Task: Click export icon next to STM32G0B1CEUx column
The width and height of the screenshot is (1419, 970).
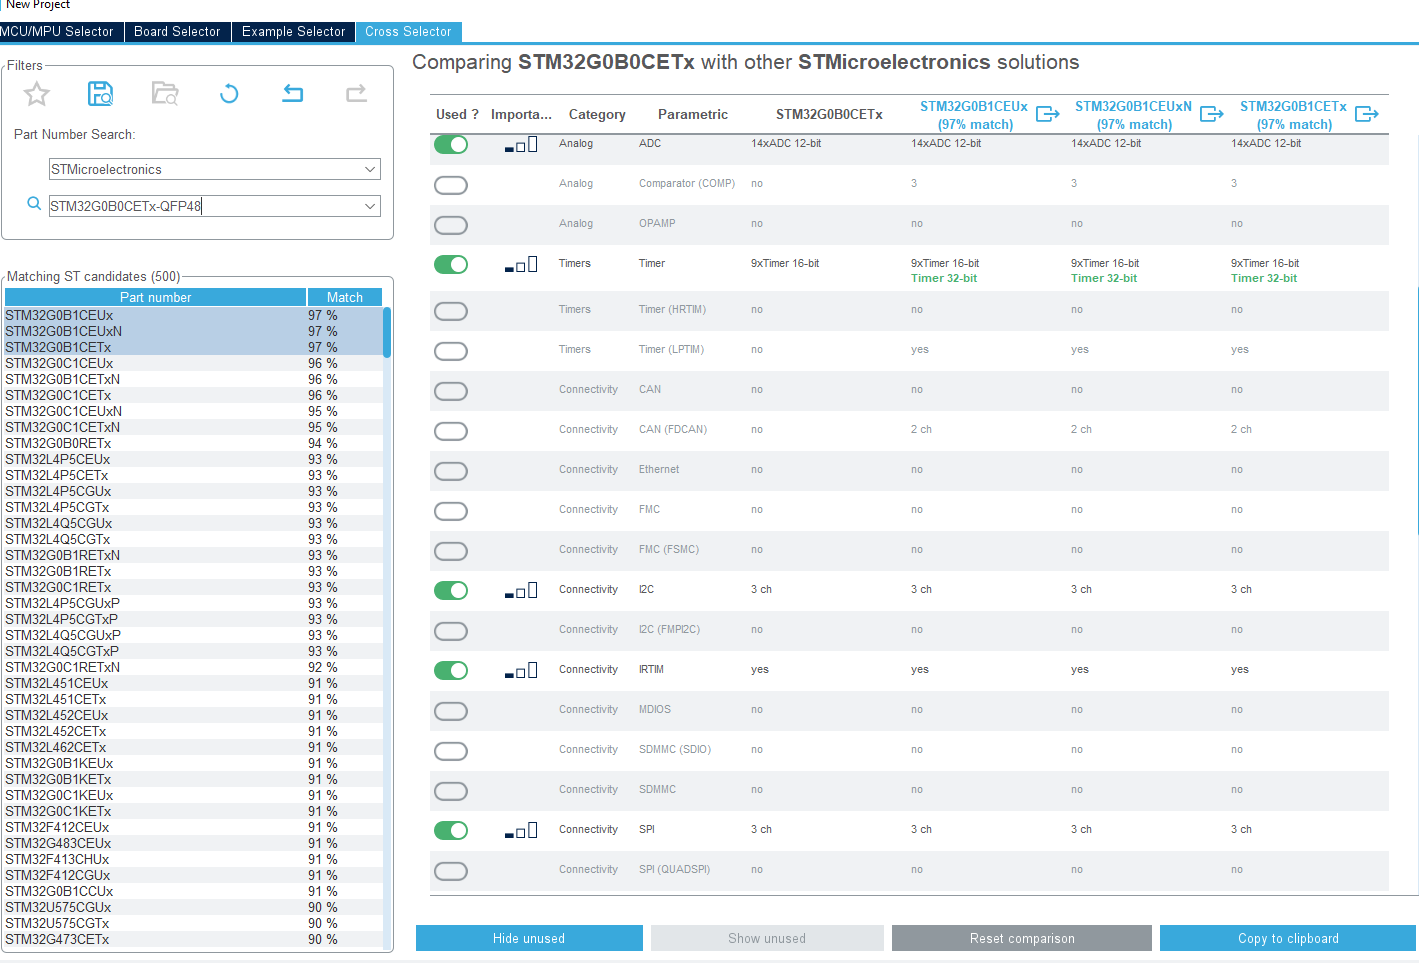Action: [x=1048, y=114]
